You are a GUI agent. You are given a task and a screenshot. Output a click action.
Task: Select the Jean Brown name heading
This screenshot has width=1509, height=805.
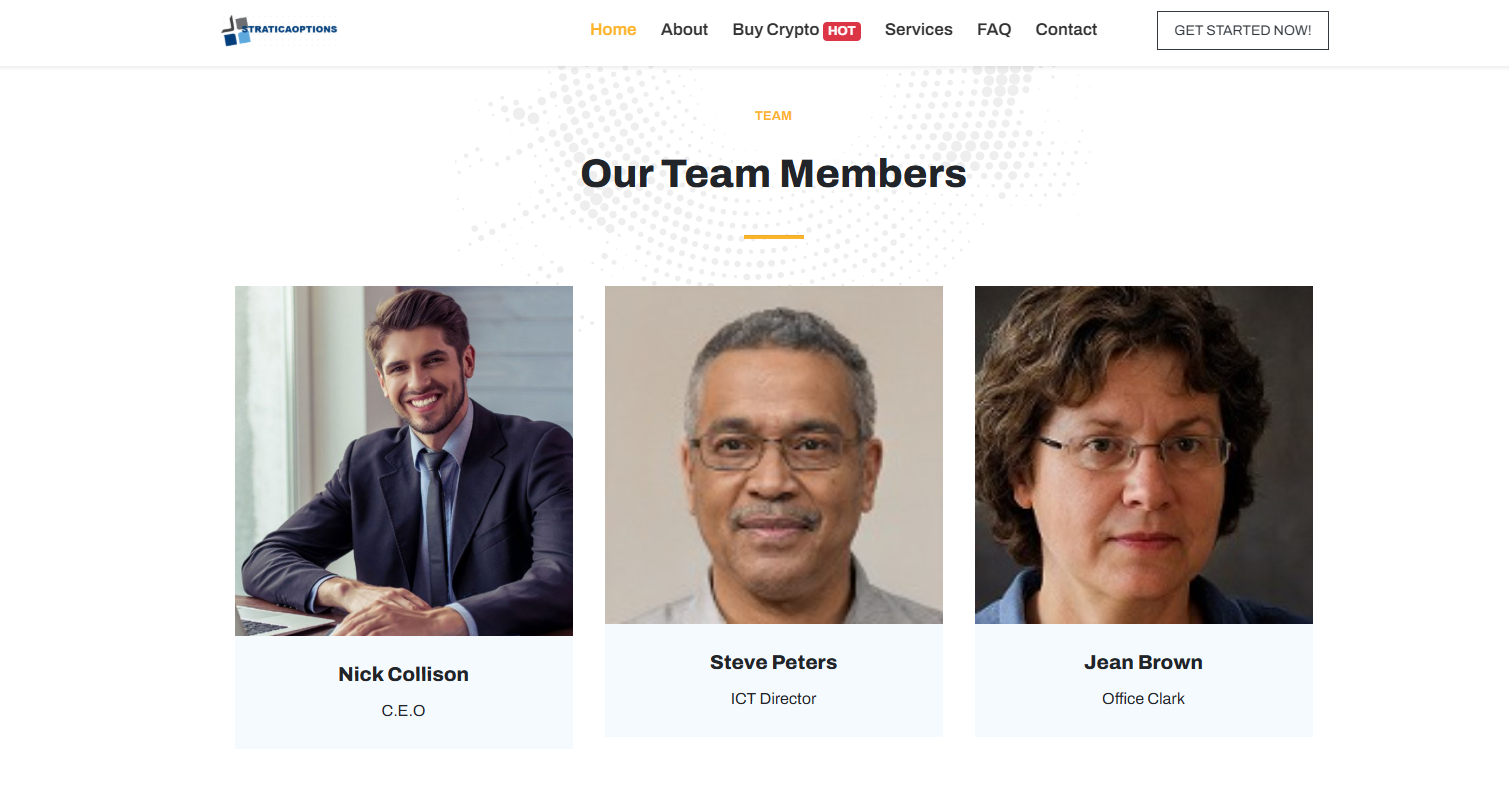pyautogui.click(x=1143, y=662)
